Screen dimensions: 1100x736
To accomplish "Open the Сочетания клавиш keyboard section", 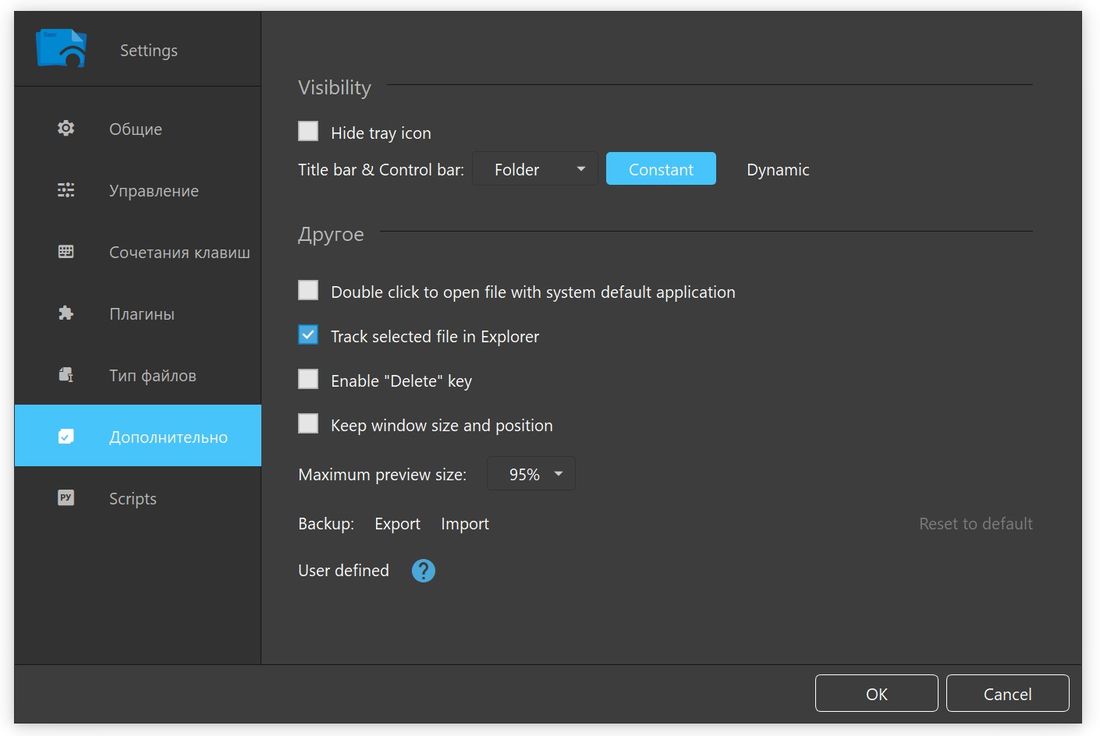I will tap(65, 252).
